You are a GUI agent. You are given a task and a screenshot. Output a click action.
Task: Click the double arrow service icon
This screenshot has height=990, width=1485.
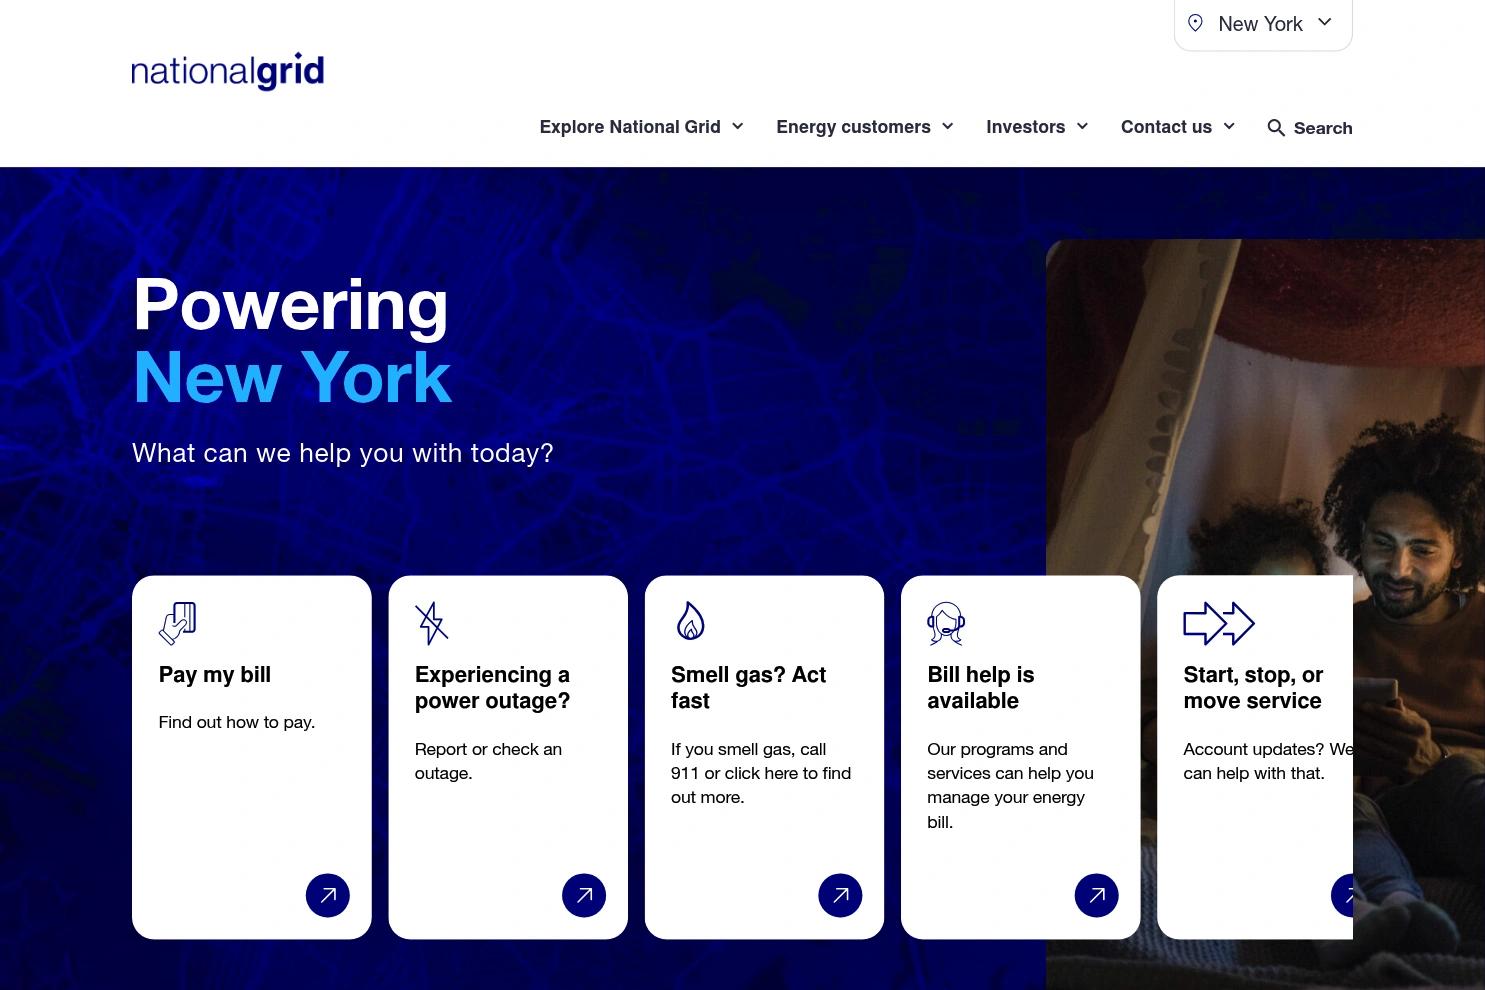pos(1219,623)
